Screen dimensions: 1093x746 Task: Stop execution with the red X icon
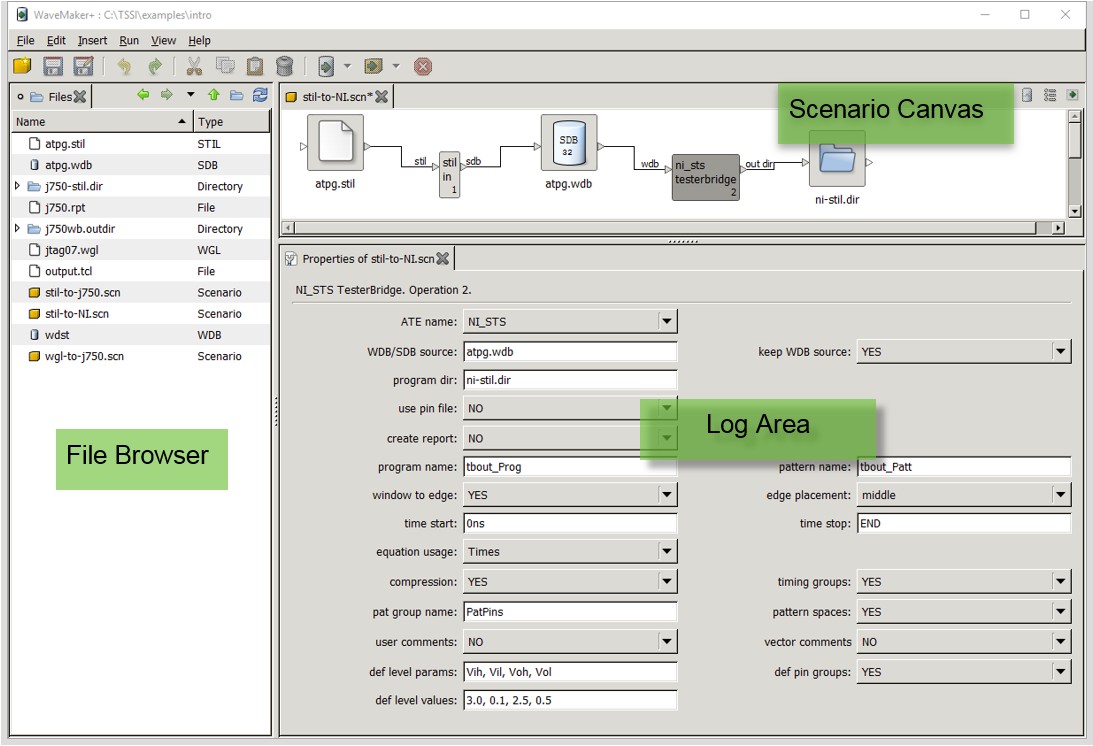[x=422, y=66]
